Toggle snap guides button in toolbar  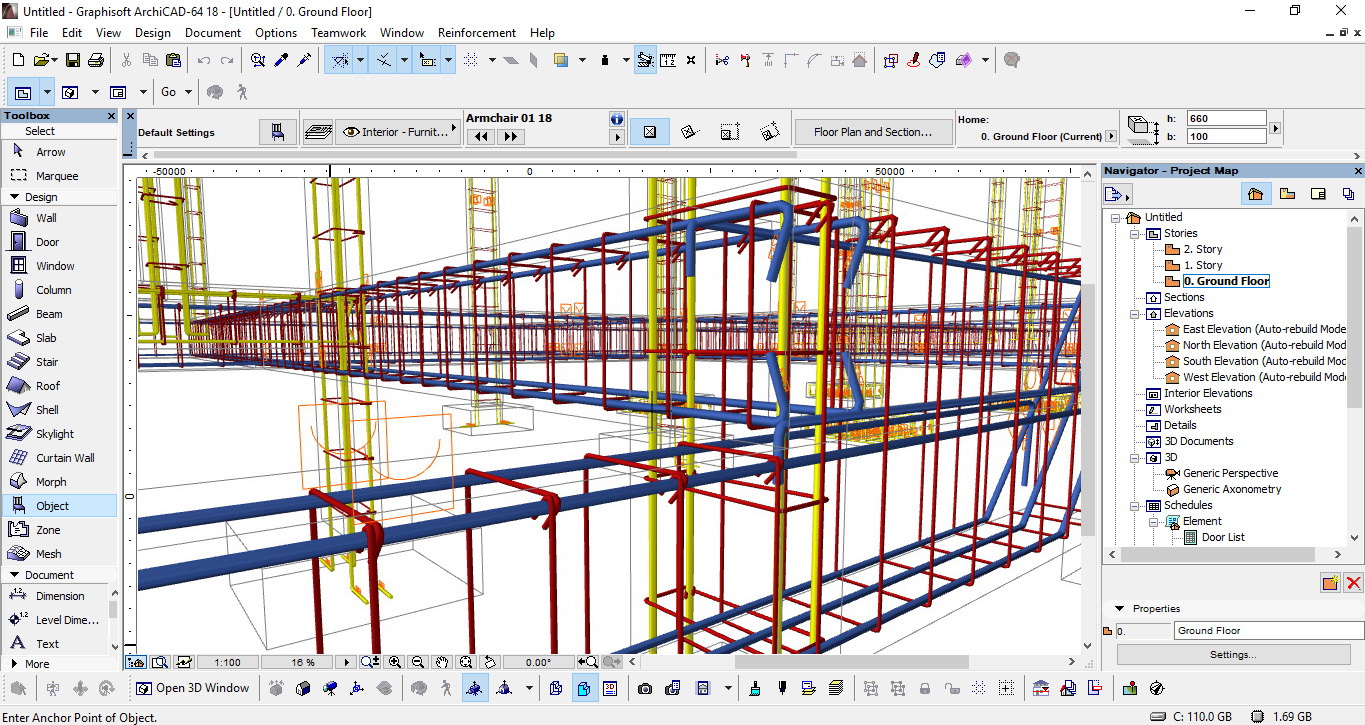coord(384,60)
